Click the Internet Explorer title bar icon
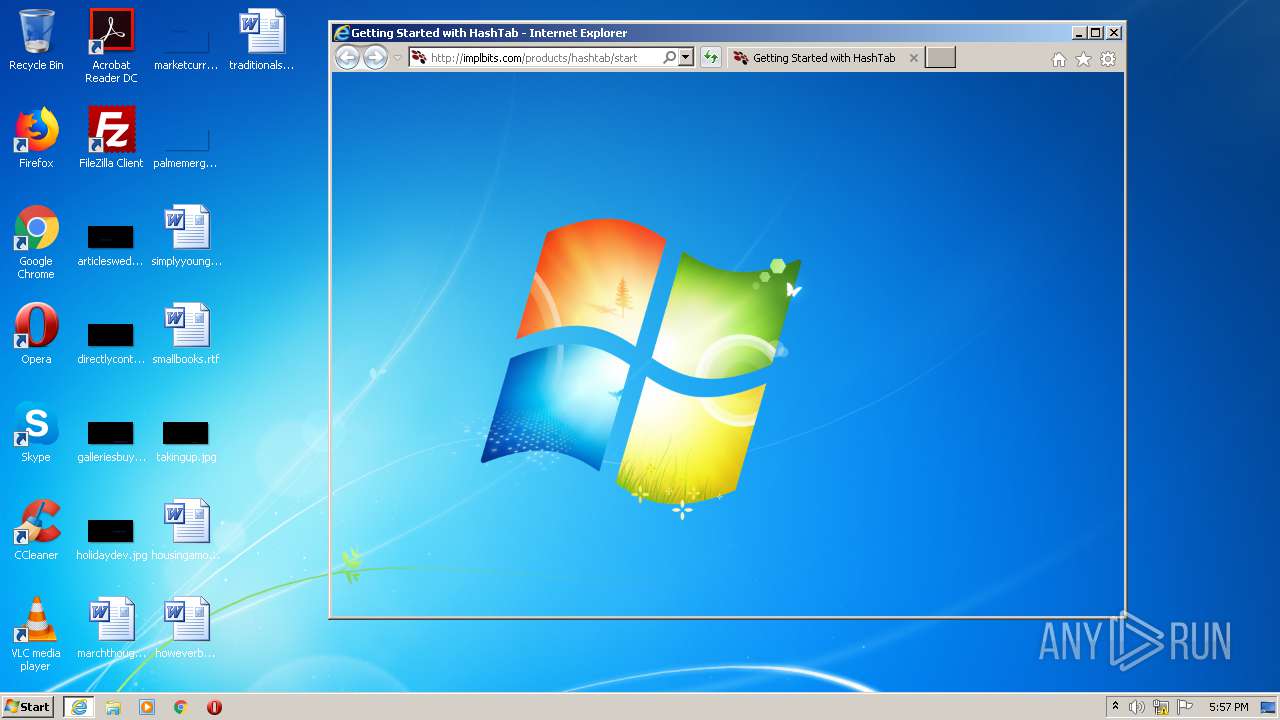Viewport: 1280px width, 720px height. [341, 33]
